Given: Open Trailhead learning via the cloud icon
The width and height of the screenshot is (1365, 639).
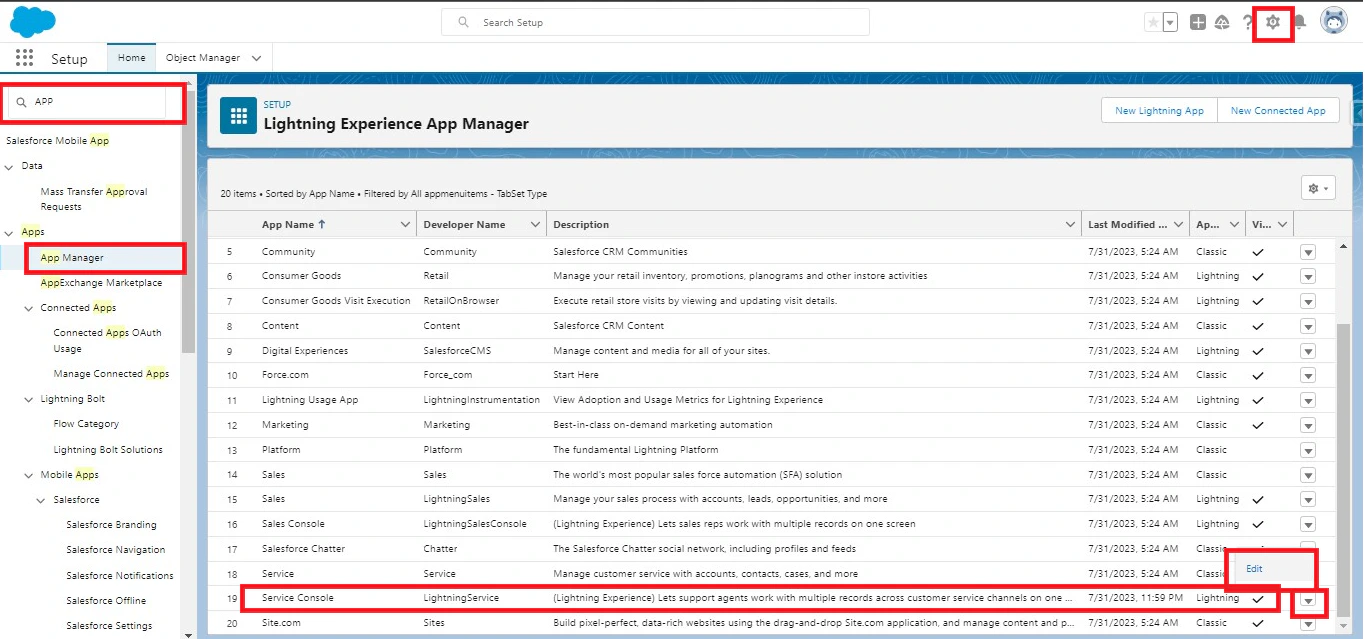Looking at the screenshot, I should [1222, 21].
